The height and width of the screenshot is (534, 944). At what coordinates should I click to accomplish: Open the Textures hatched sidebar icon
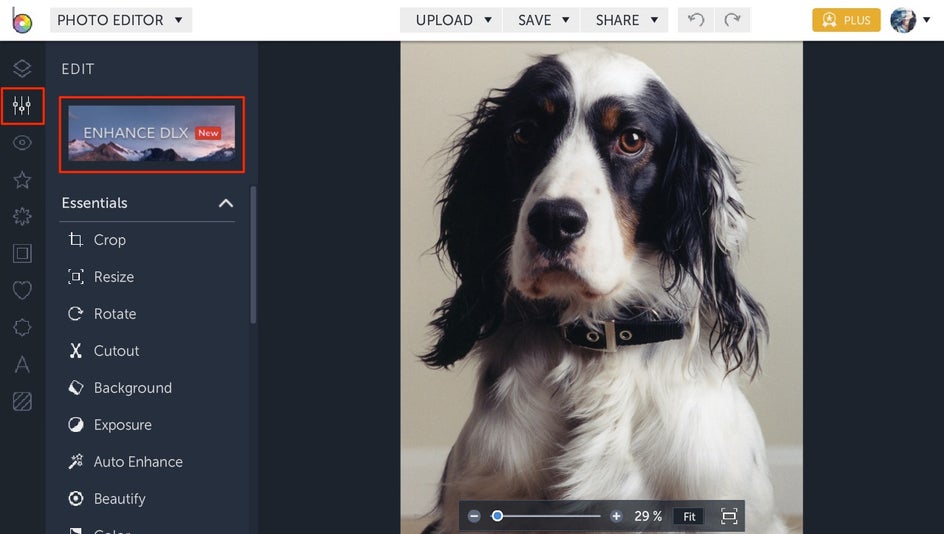click(x=22, y=401)
